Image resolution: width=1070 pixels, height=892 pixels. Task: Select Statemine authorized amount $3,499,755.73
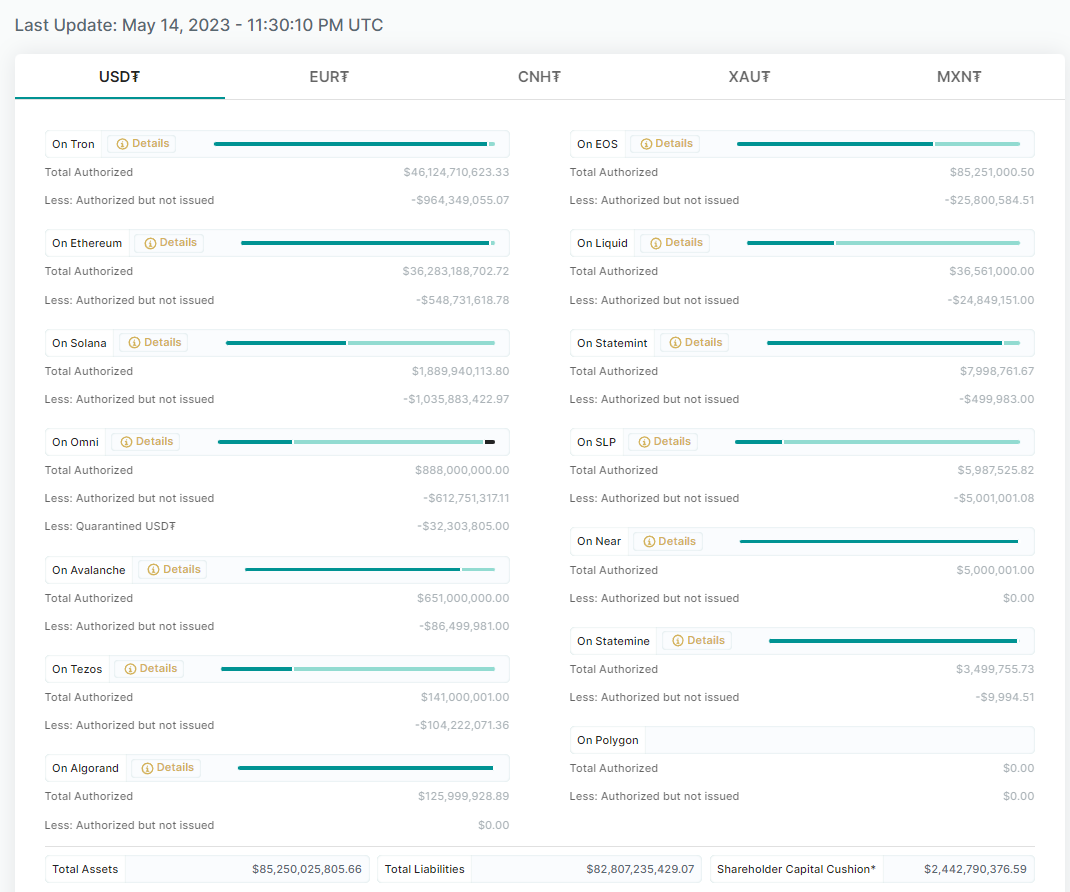(x=995, y=670)
